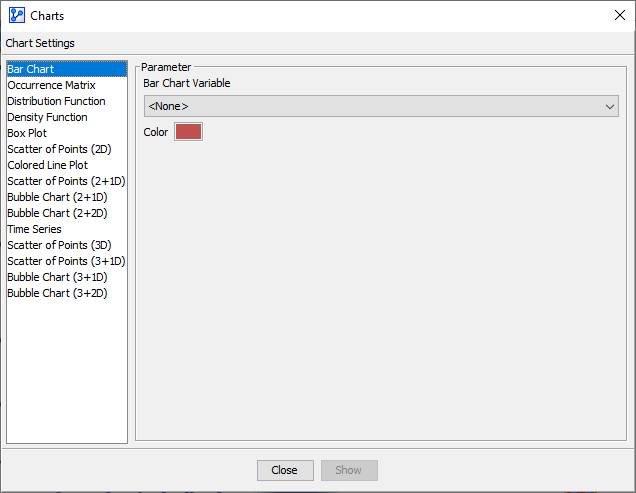This screenshot has width=636, height=493.
Task: Open the red Color swatch picker
Action: [188, 132]
